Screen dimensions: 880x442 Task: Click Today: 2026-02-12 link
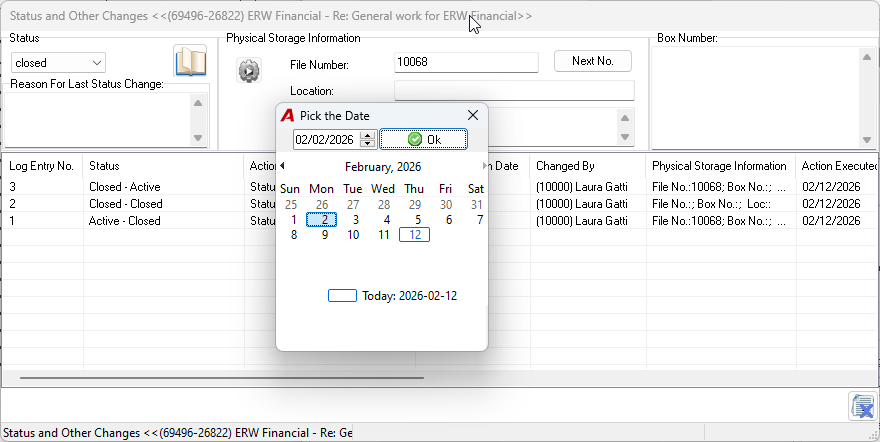tap(392, 296)
